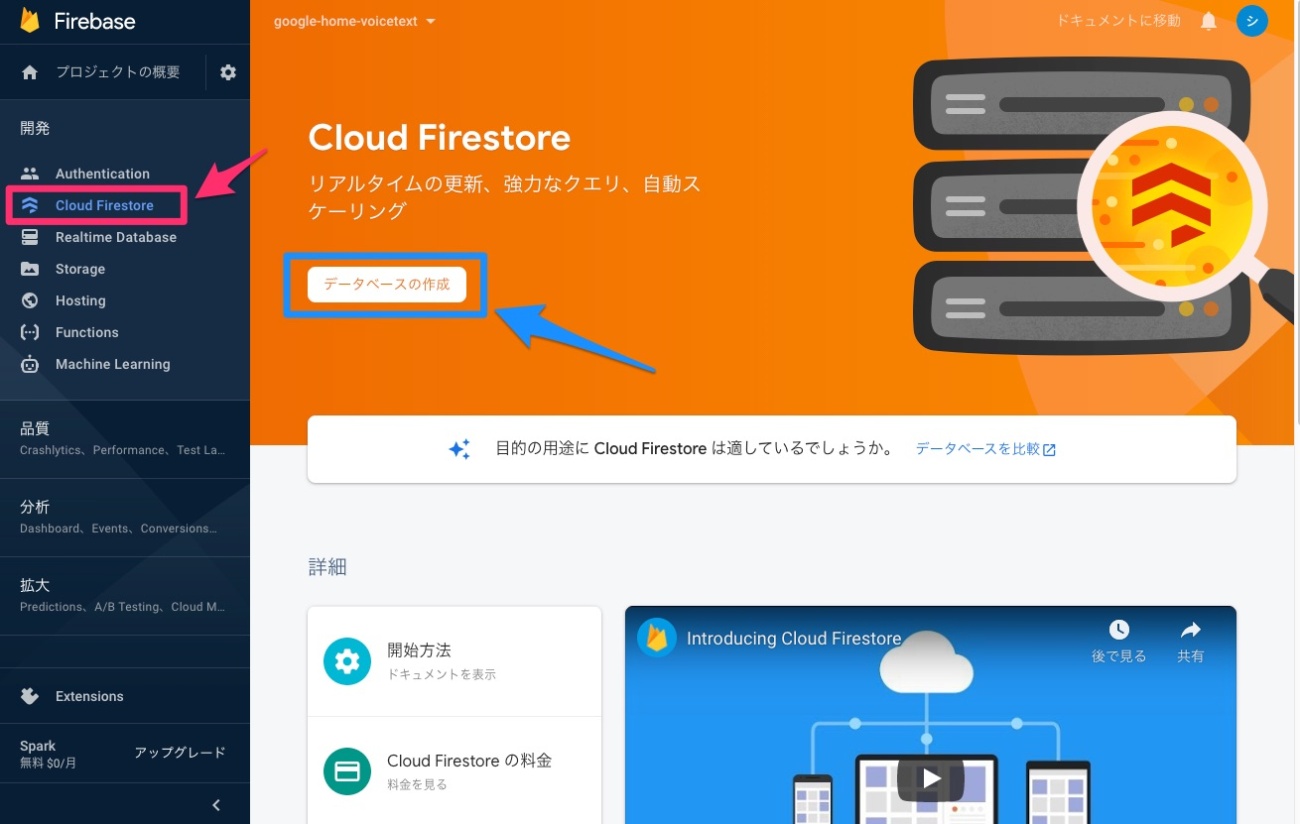The width and height of the screenshot is (1300, 824).
Task: Open 開始方法 documentation card
Action: pos(454,661)
